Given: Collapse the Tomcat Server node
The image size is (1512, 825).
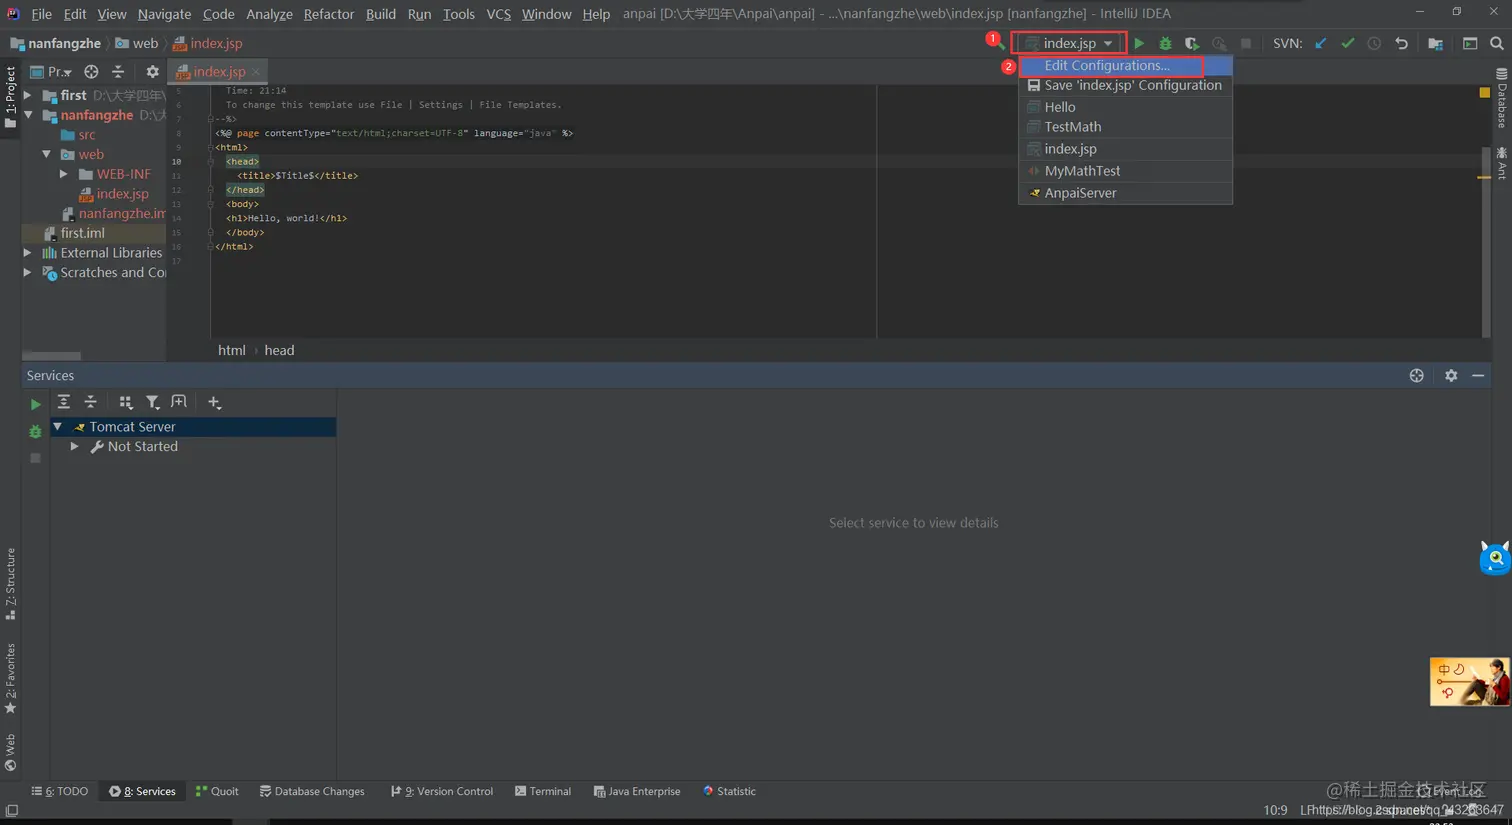Looking at the screenshot, I should click(58, 427).
